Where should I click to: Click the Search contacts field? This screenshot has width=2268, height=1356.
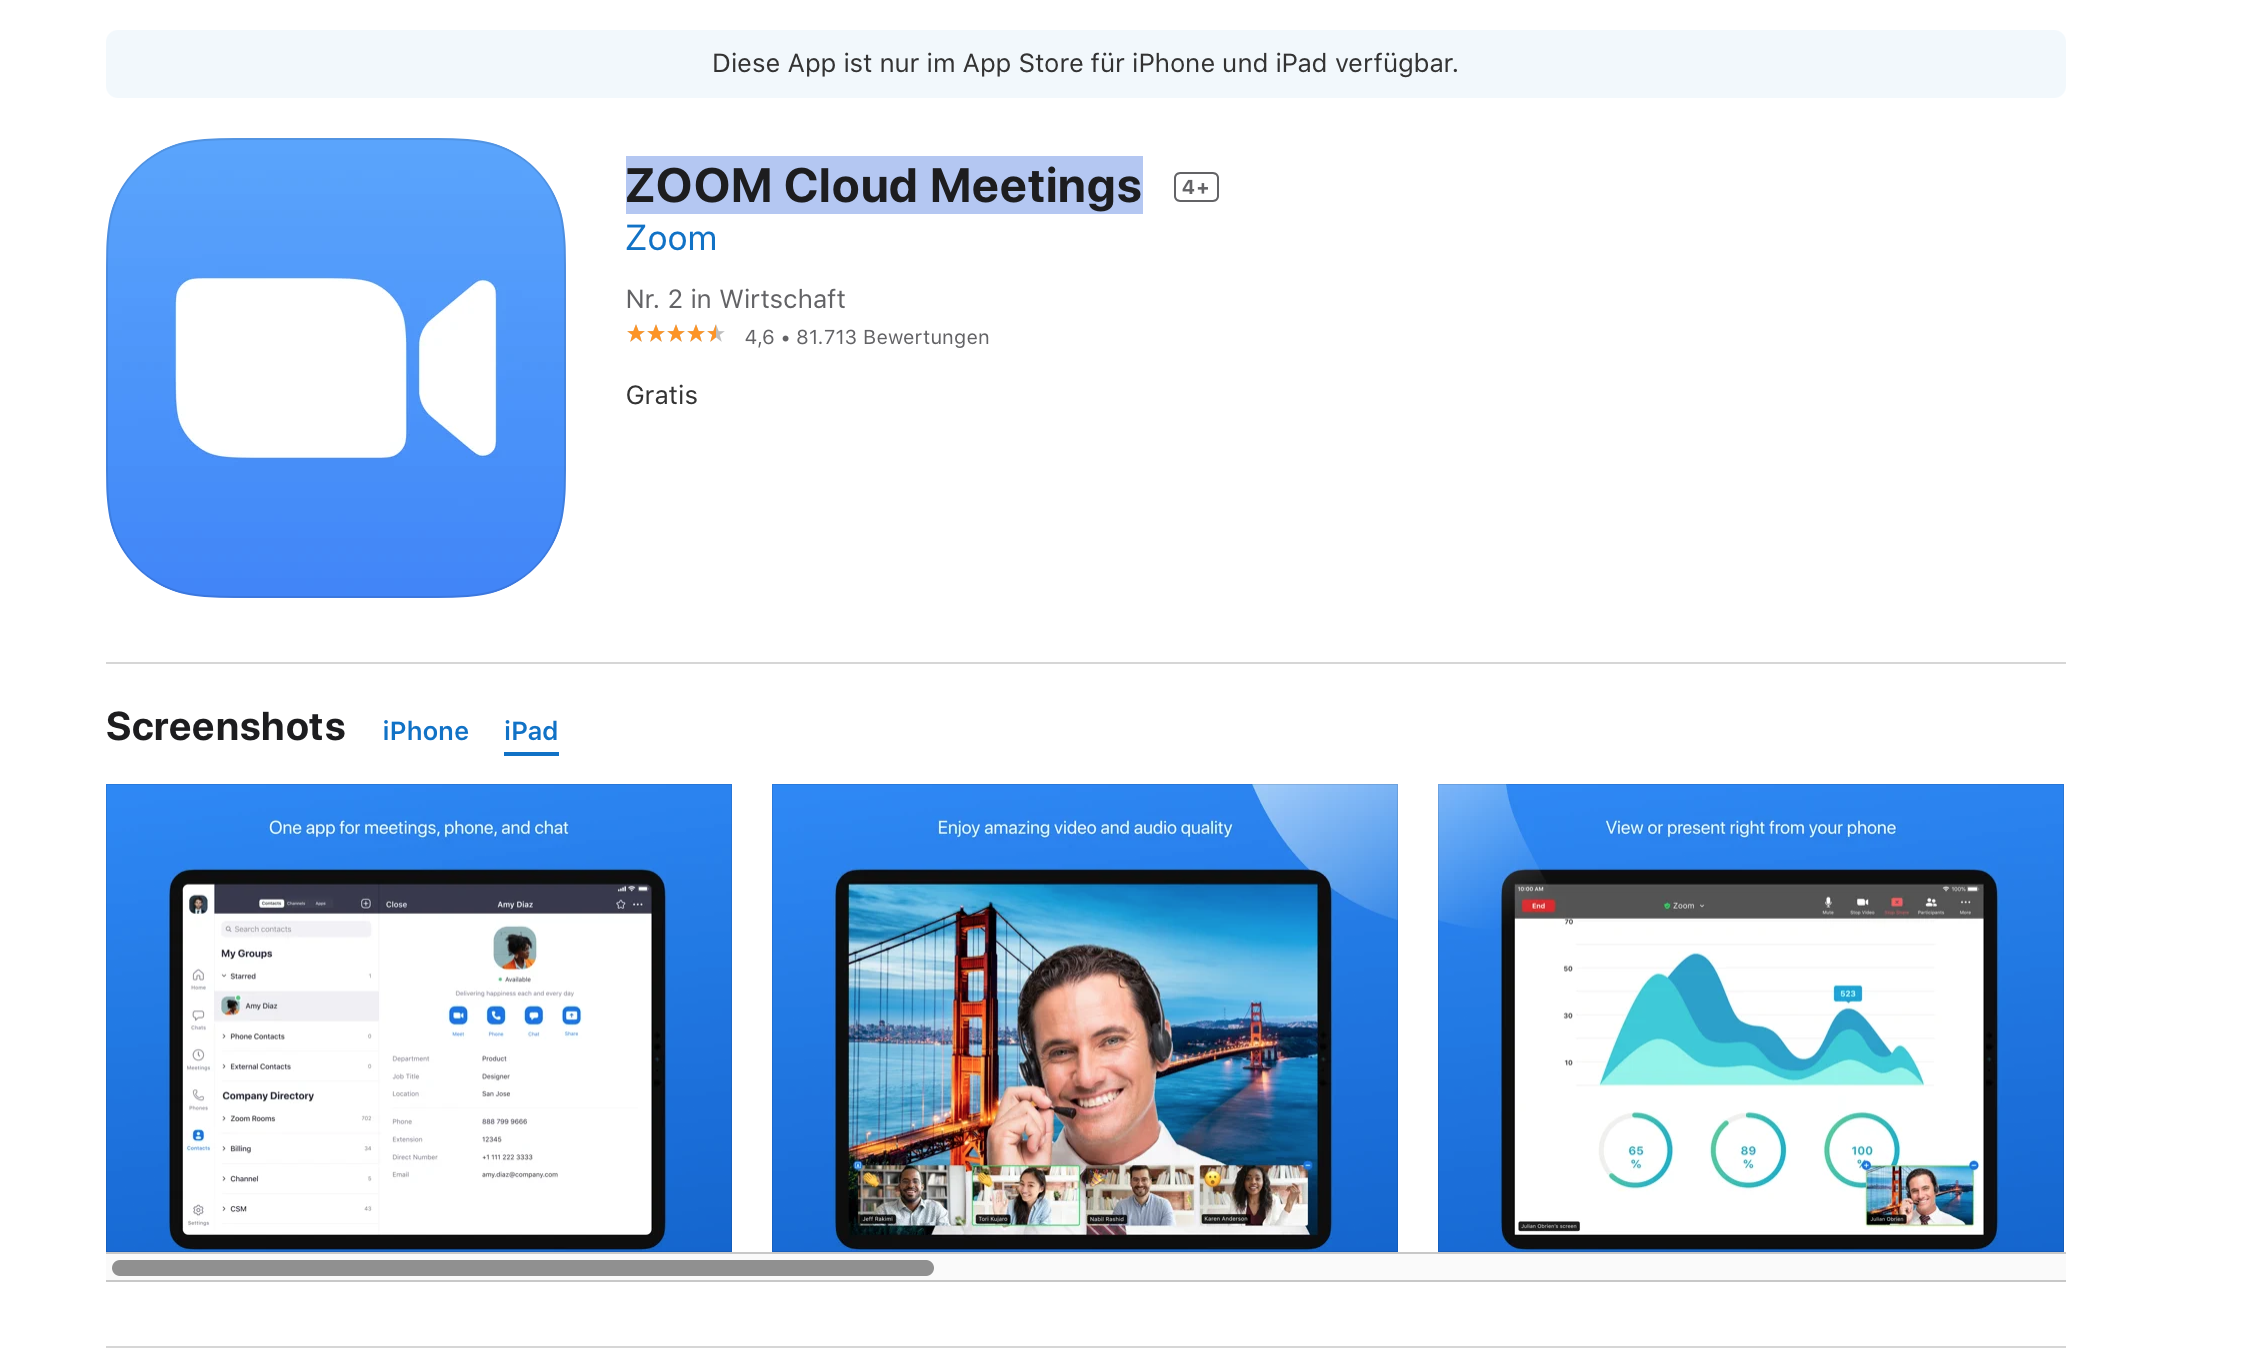click(x=295, y=929)
